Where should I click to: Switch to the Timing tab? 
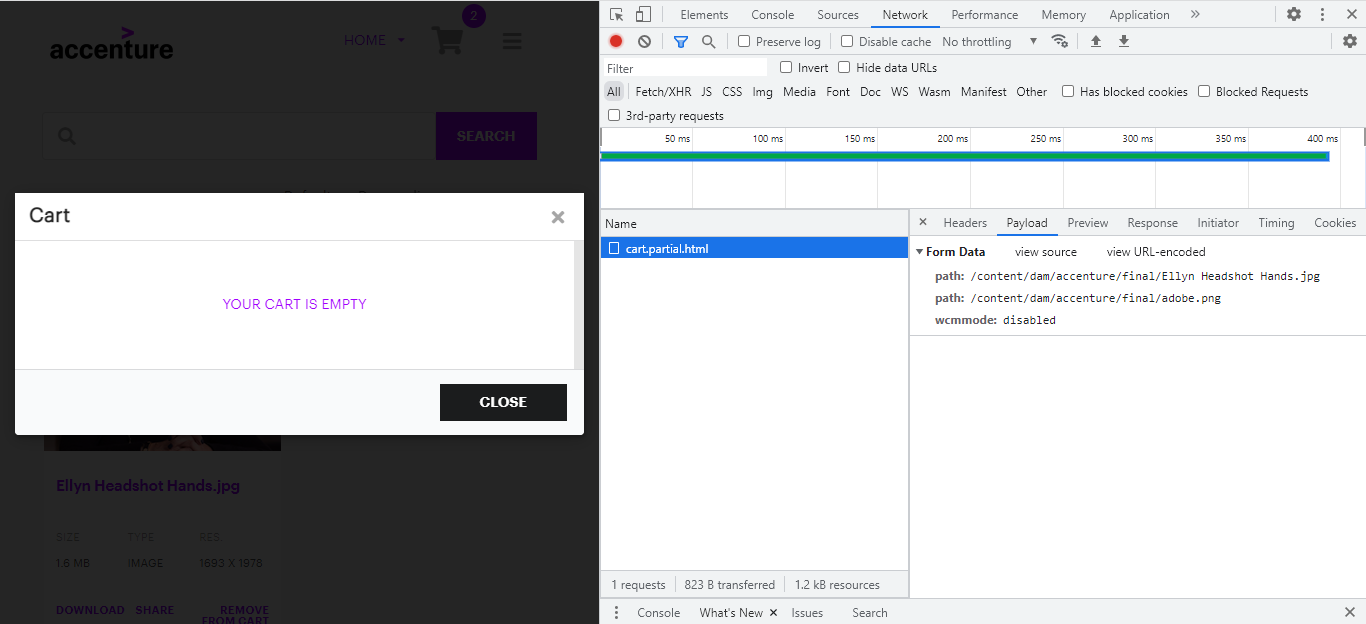pyautogui.click(x=1276, y=223)
